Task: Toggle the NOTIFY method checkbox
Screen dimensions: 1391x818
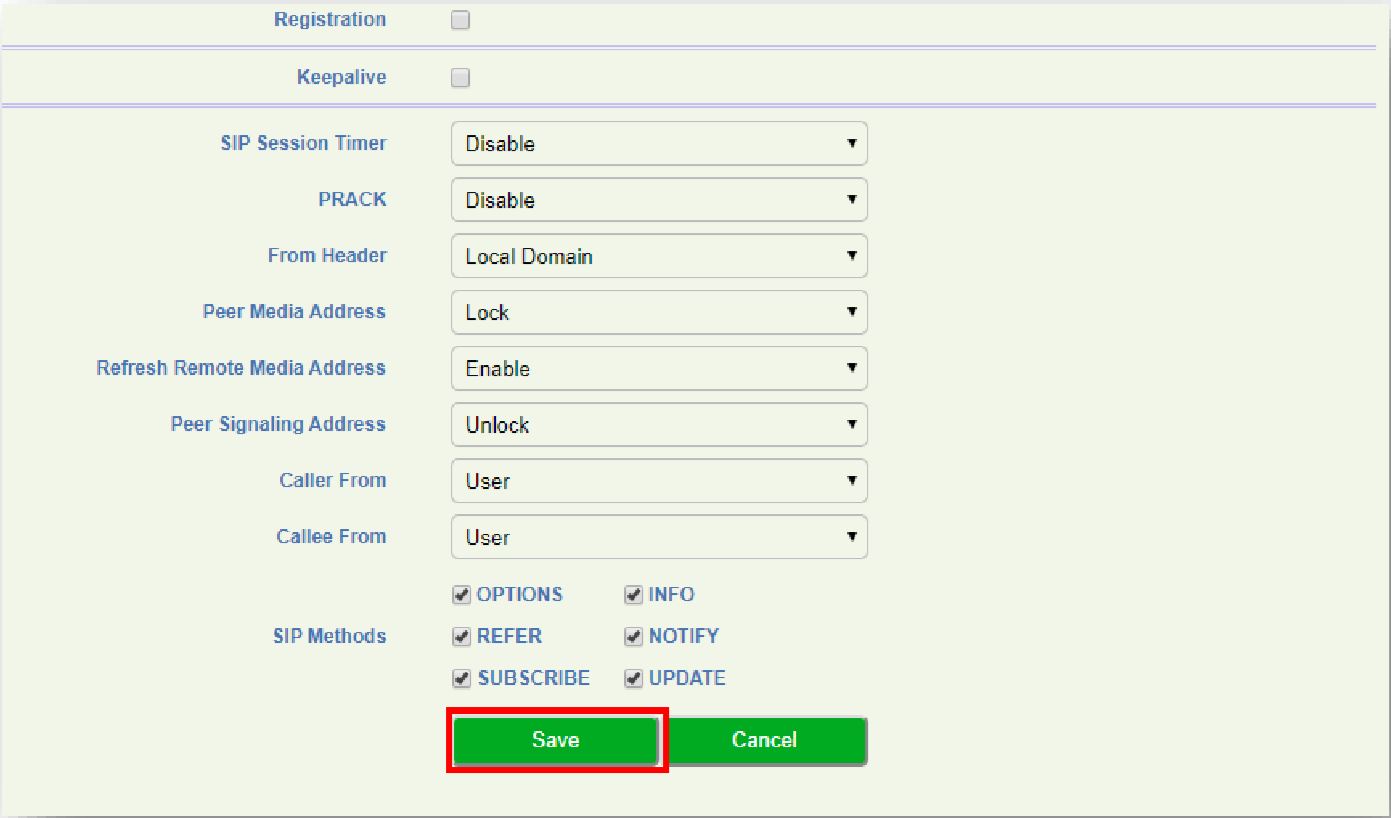Action: [633, 637]
